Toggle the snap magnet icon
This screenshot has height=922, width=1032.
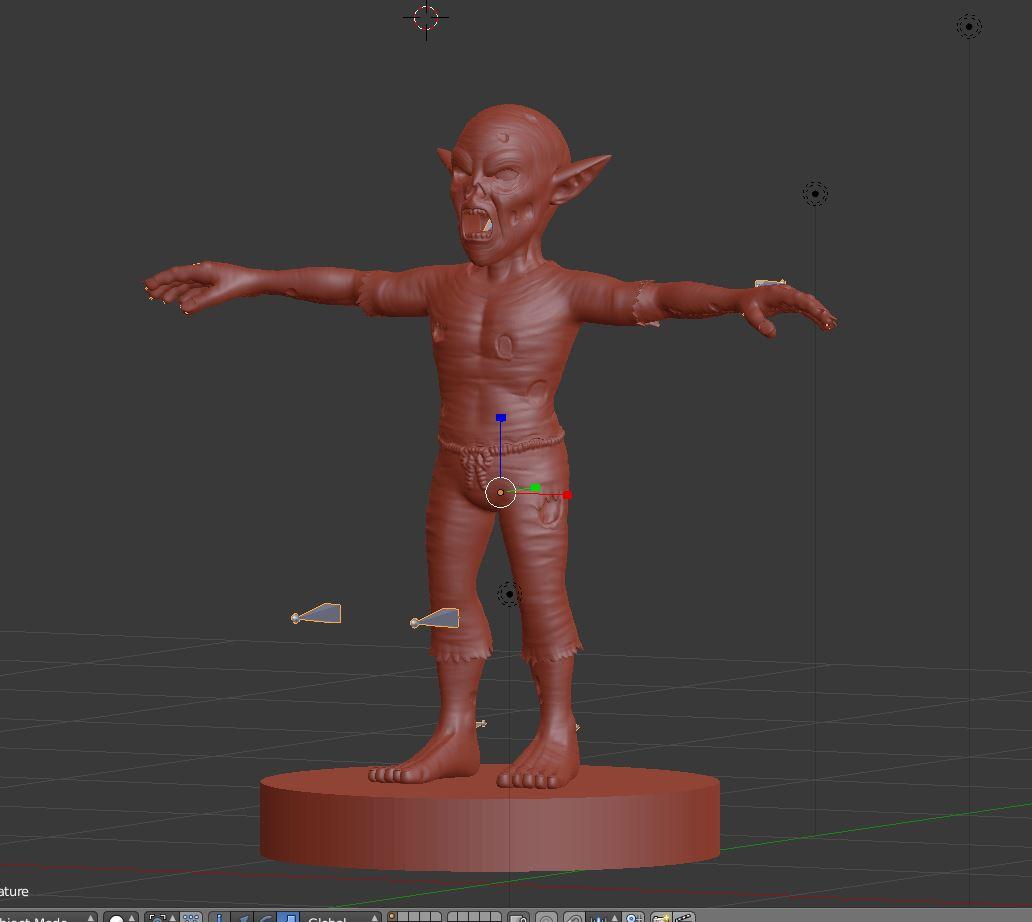pos(574,918)
